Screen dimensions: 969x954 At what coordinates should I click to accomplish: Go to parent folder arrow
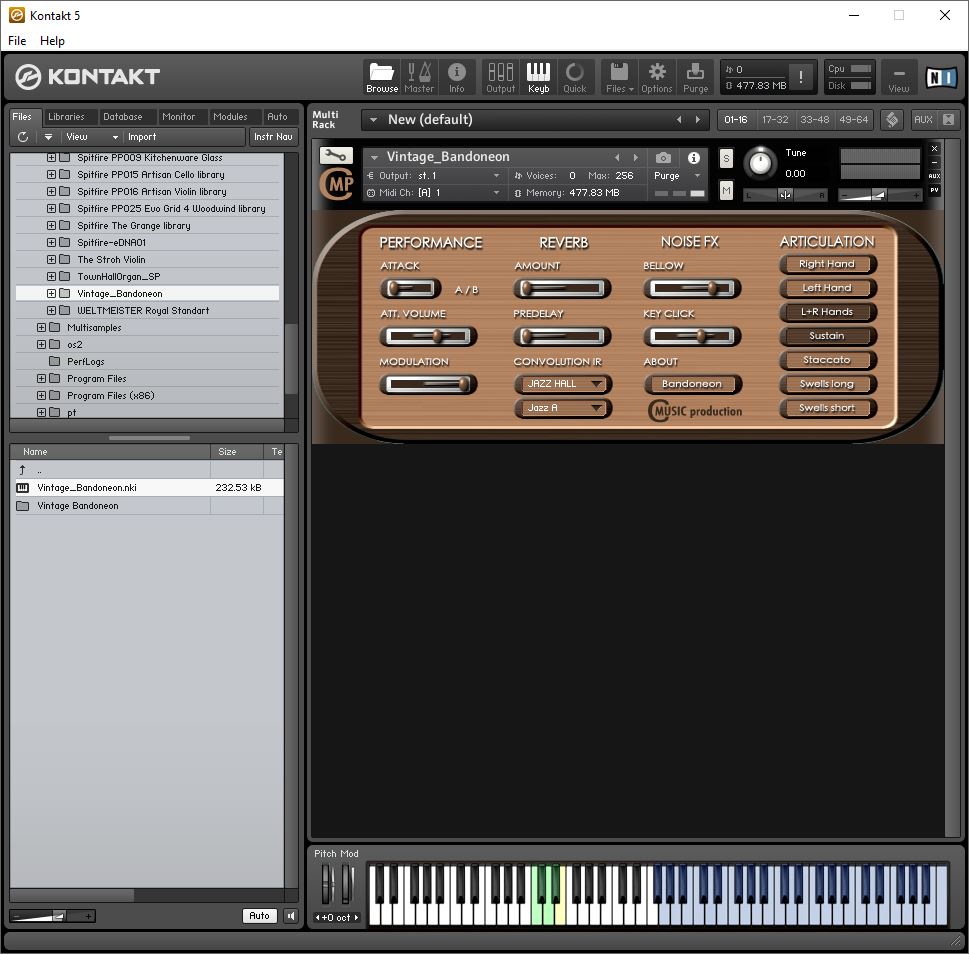(22, 470)
